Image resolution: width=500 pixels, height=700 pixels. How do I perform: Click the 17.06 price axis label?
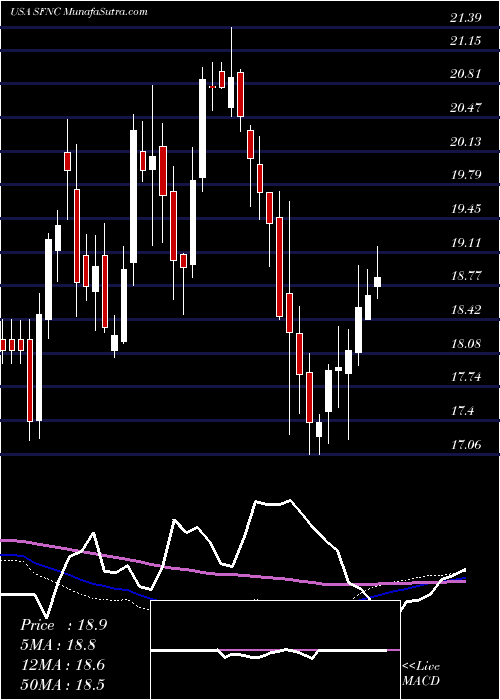click(x=466, y=444)
